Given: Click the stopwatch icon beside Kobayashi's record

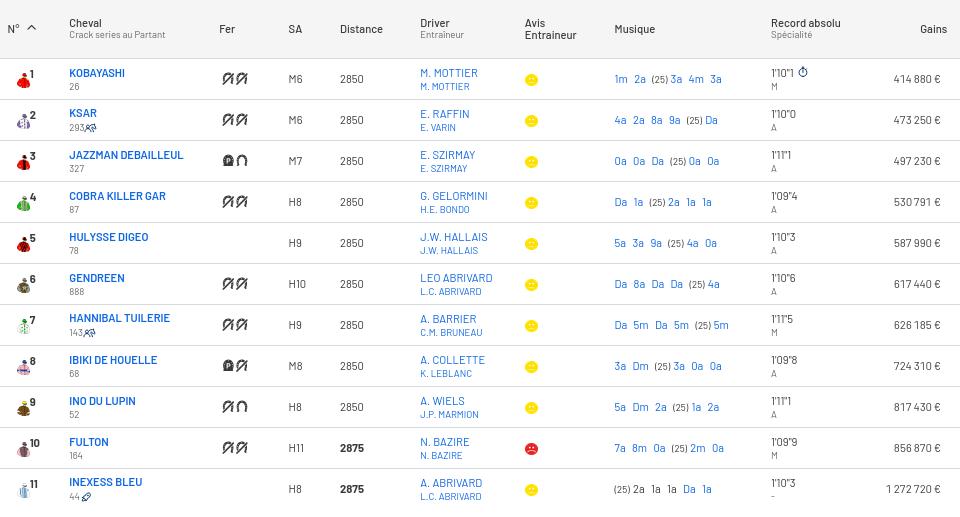Looking at the screenshot, I should pos(803,73).
